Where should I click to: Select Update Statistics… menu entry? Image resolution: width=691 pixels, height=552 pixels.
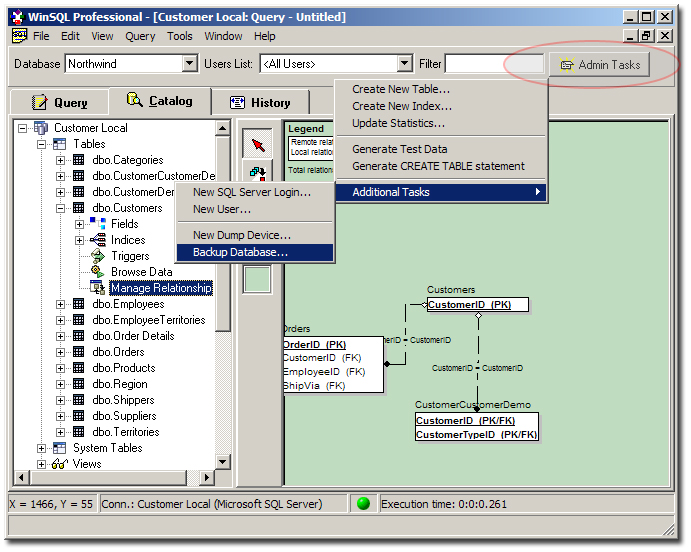[442, 123]
